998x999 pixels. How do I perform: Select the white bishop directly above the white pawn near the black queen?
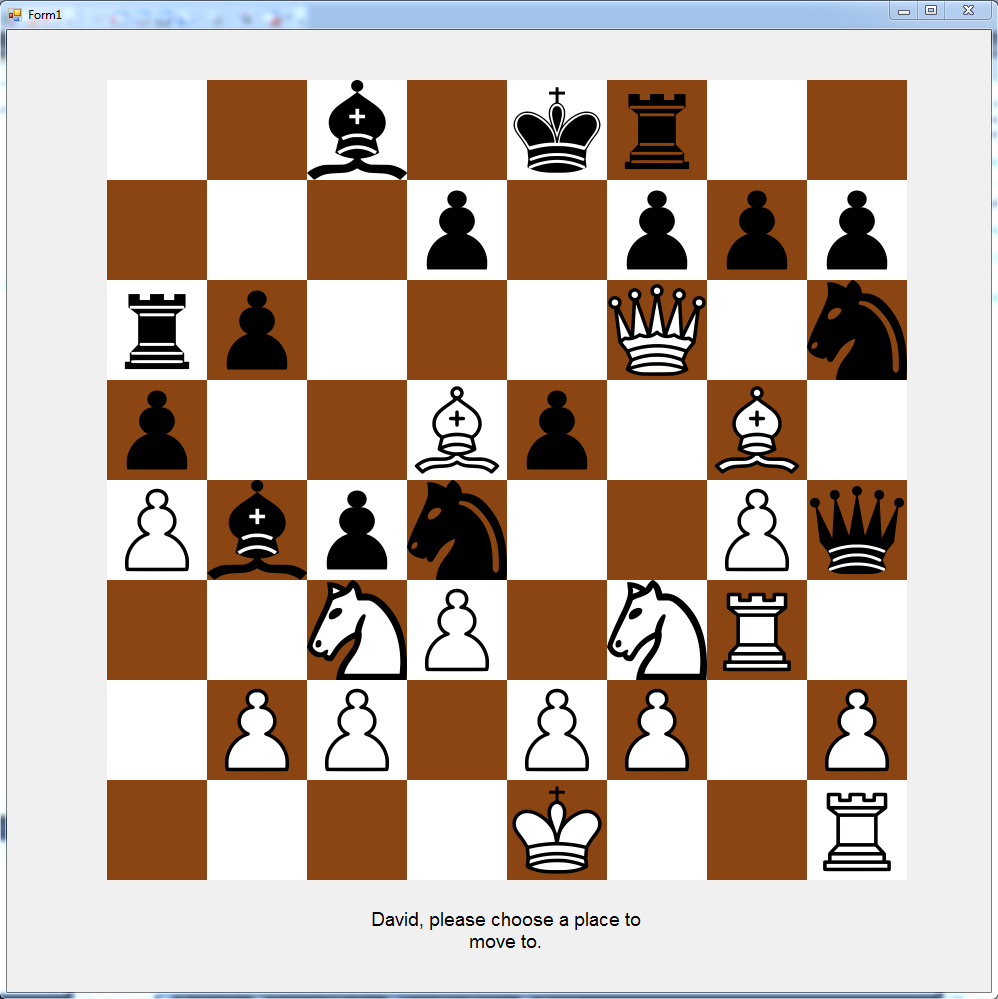(757, 430)
